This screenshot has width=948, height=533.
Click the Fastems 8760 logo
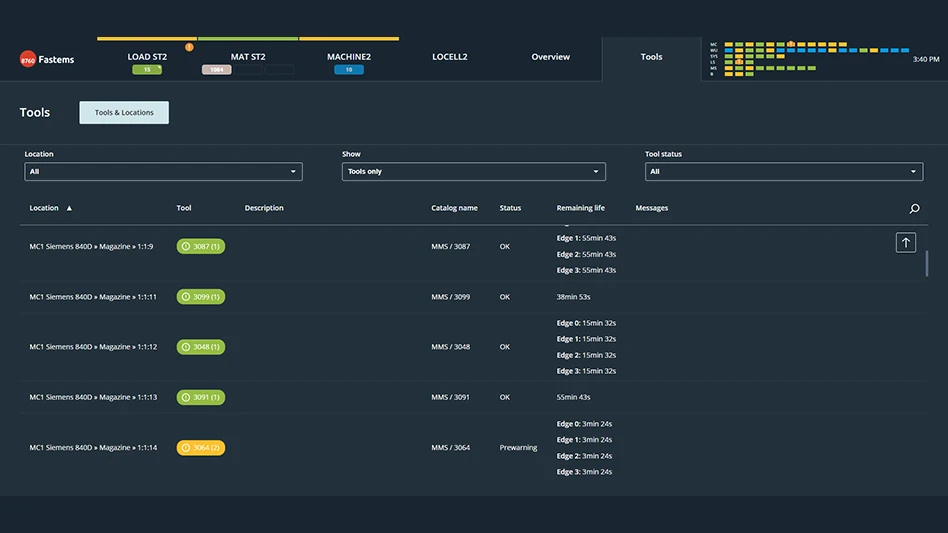(x=47, y=60)
